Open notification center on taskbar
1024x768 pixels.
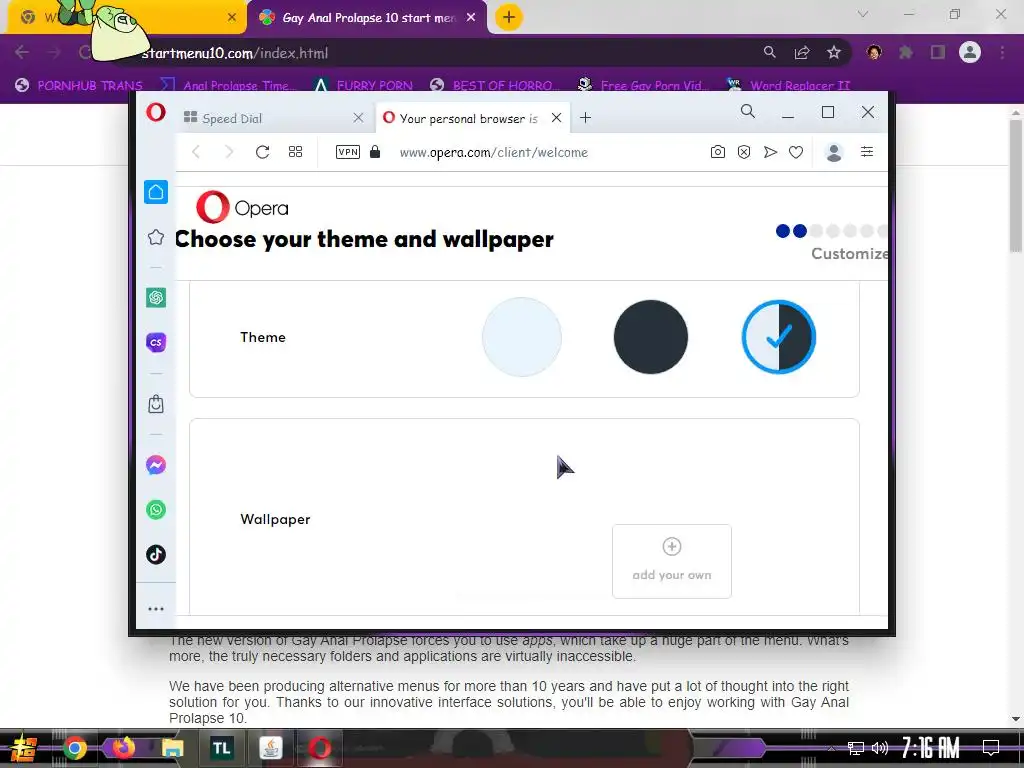point(991,747)
